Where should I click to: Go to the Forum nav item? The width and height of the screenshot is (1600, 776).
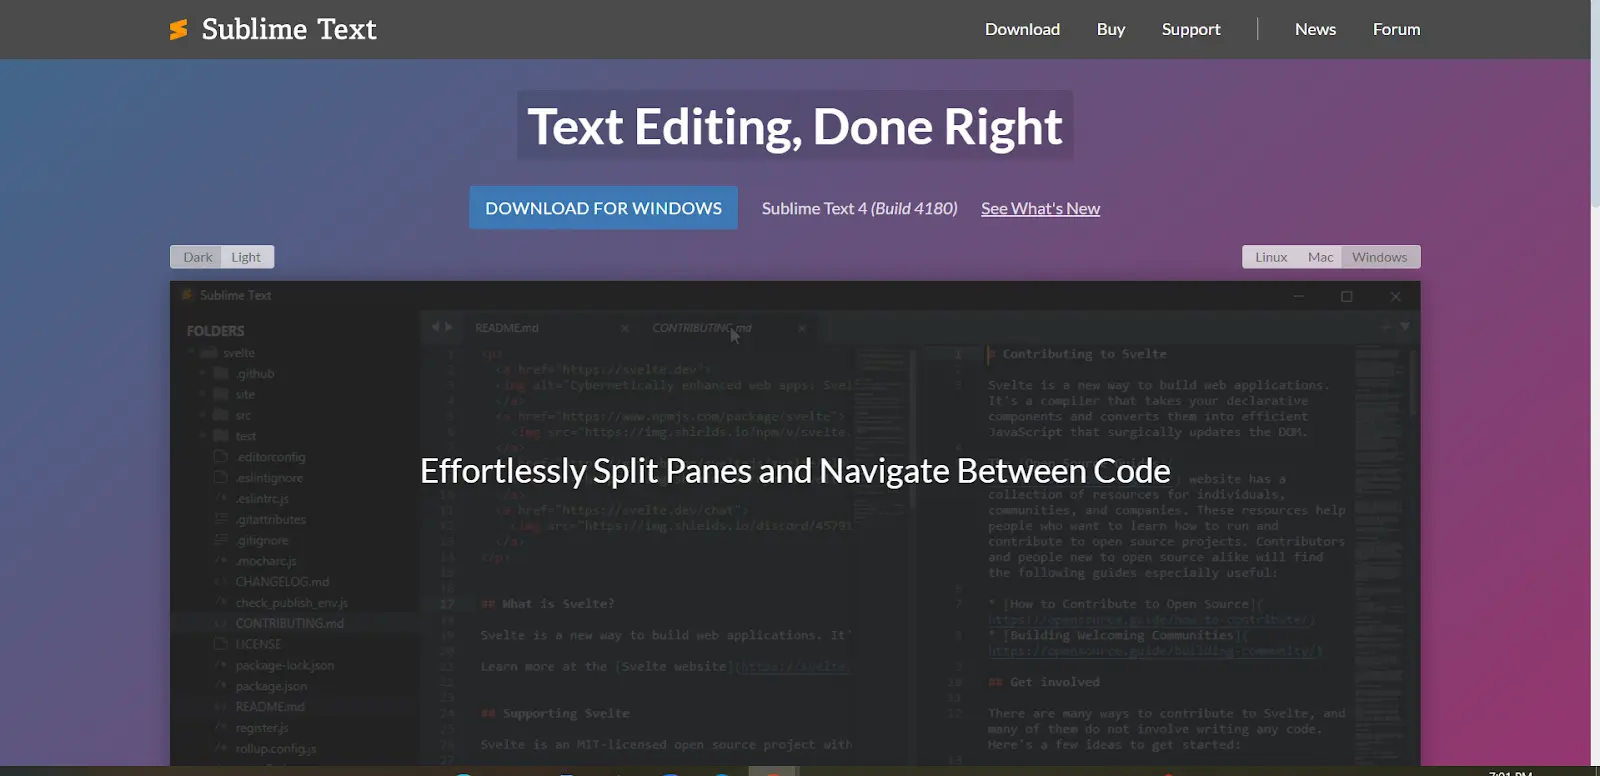1396,29
